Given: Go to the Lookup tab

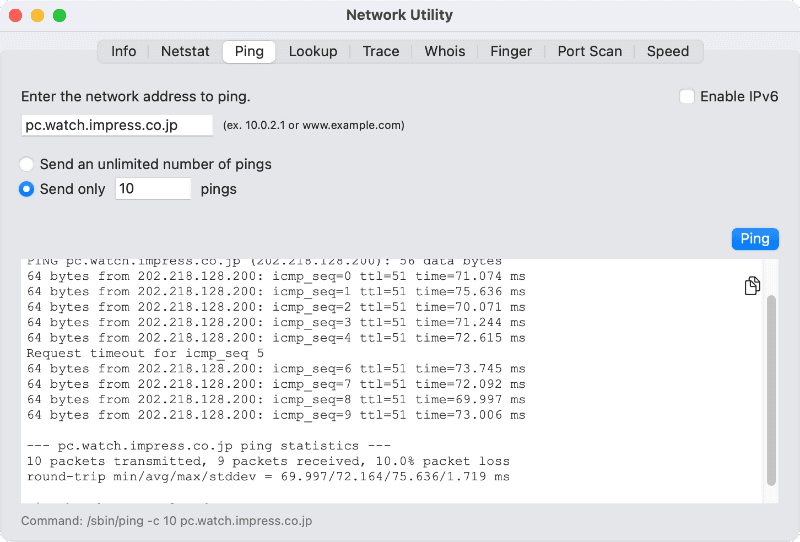Looking at the screenshot, I should 313,52.
